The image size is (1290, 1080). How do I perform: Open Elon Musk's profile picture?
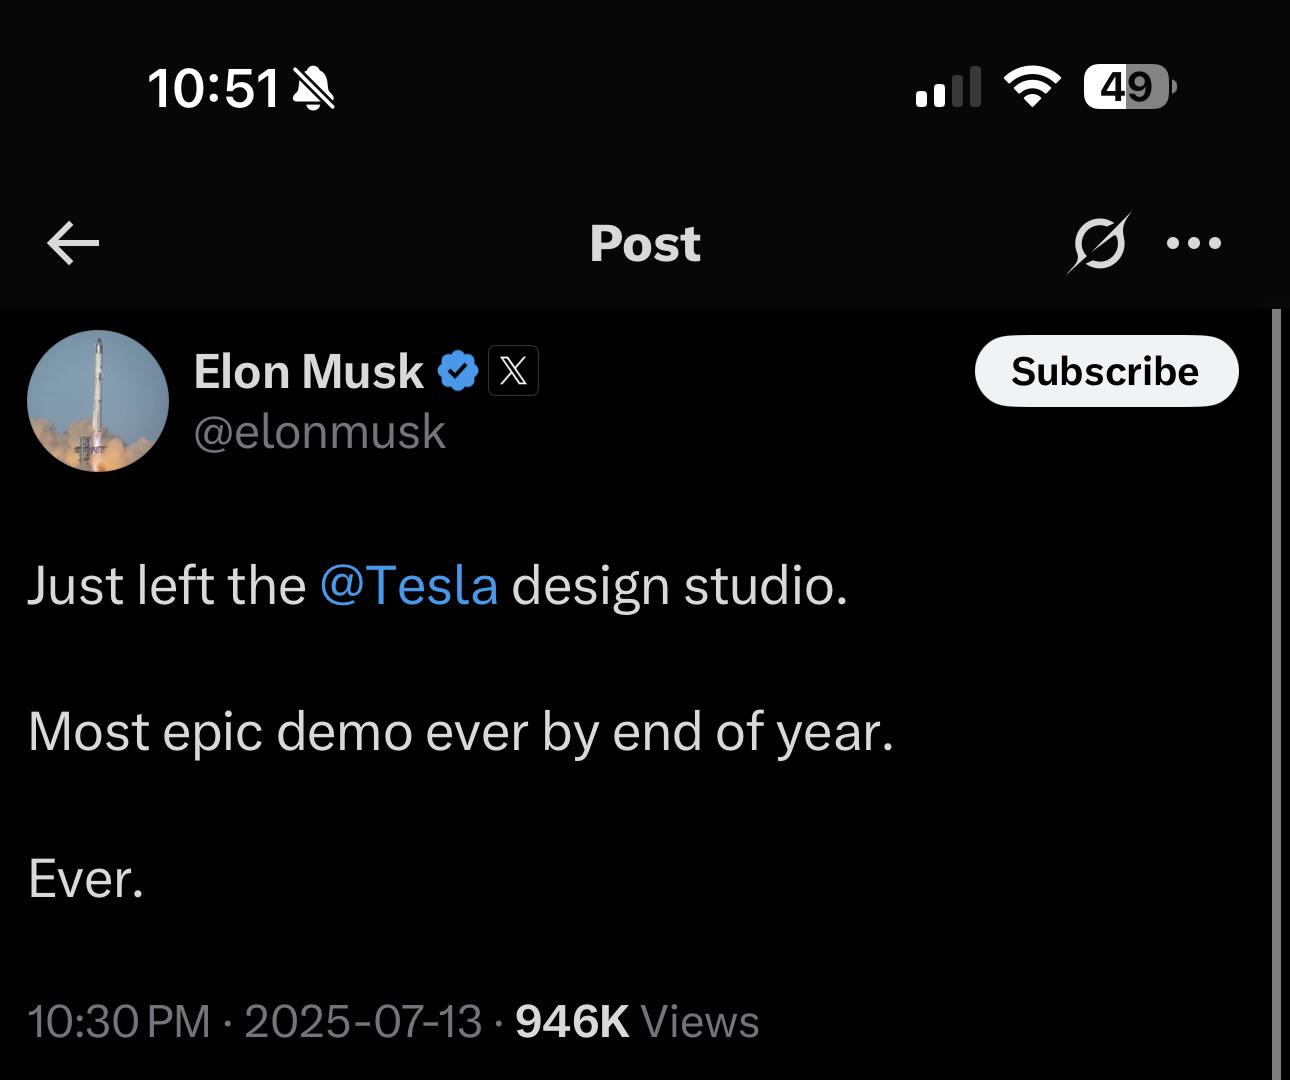pos(98,401)
